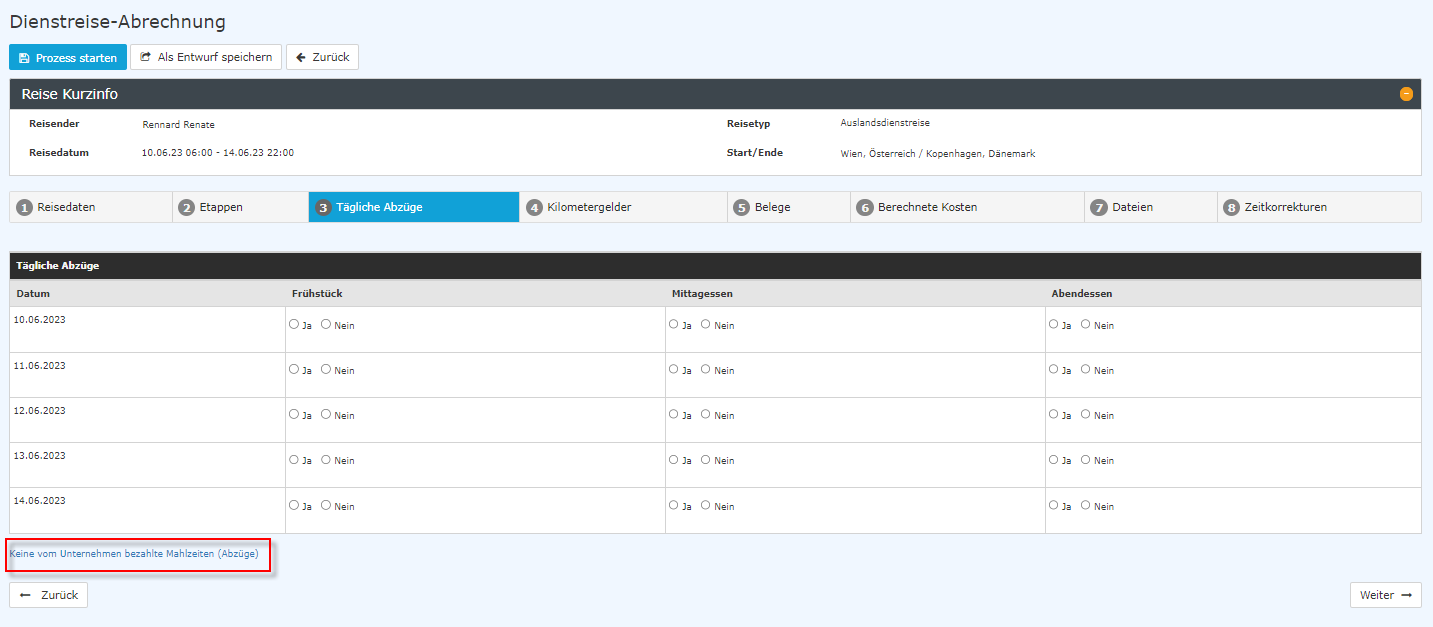Screen dimensions: 1433x627
Task: Click Keine vom Unternehmen bezahlte Mahlzeiten link
Action: 134,553
